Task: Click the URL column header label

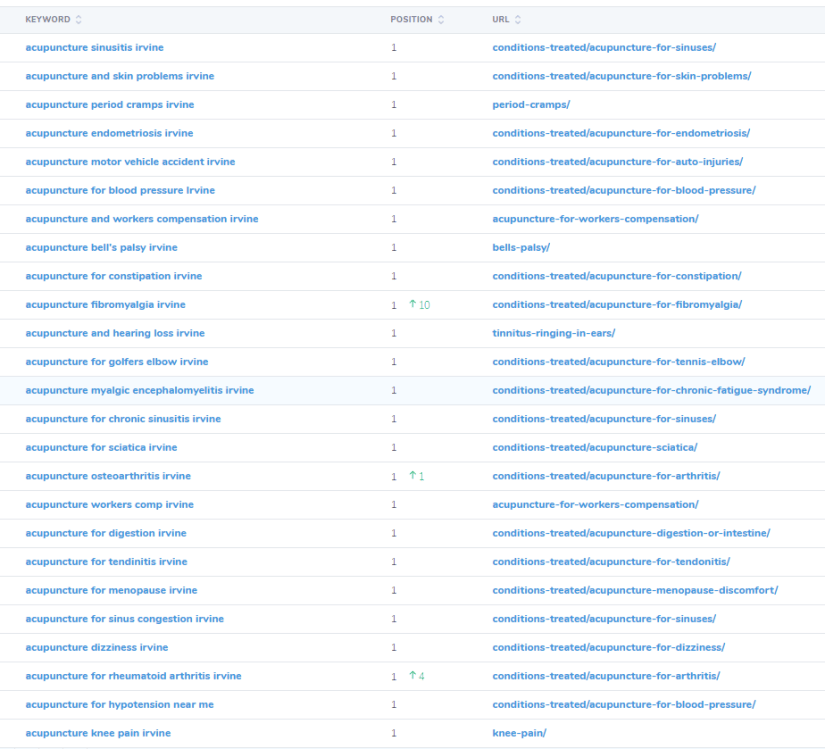Action: click(x=500, y=19)
